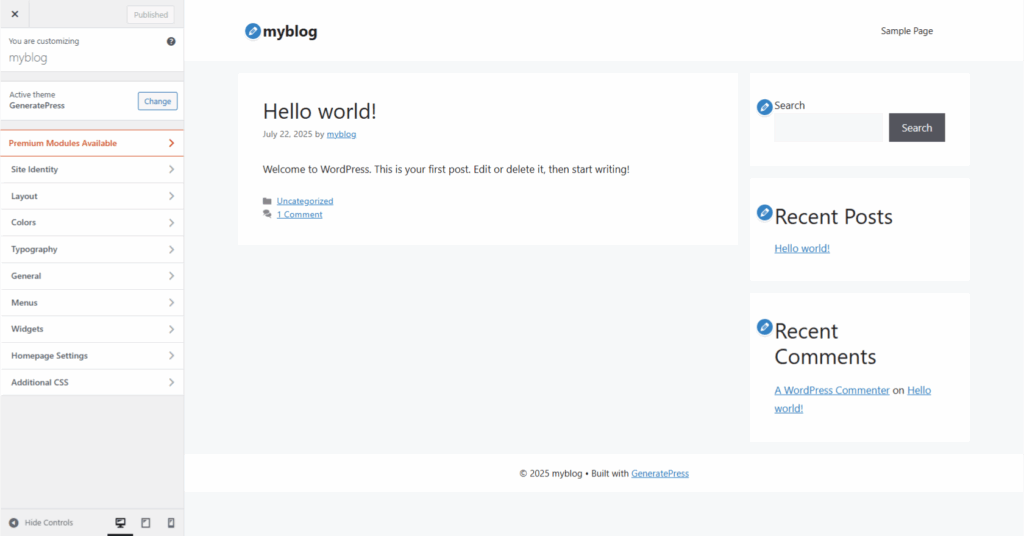Image resolution: width=1024 pixels, height=536 pixels.
Task: Click the folder icon next to Uncategorized
Action: click(267, 201)
